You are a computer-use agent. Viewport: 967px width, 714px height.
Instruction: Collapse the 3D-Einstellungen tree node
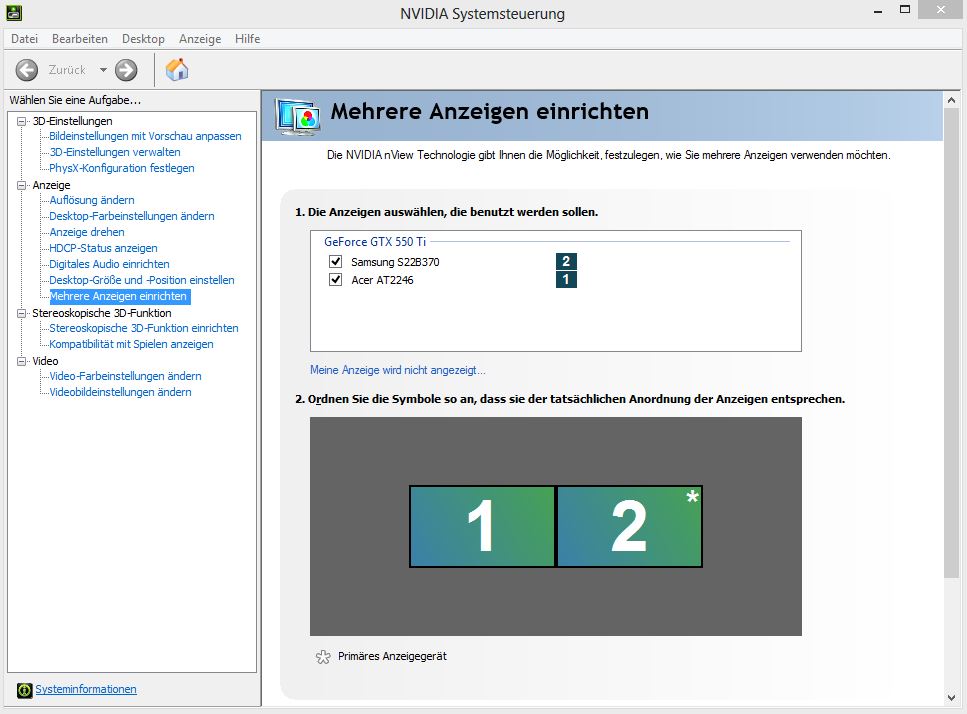[x=22, y=121]
